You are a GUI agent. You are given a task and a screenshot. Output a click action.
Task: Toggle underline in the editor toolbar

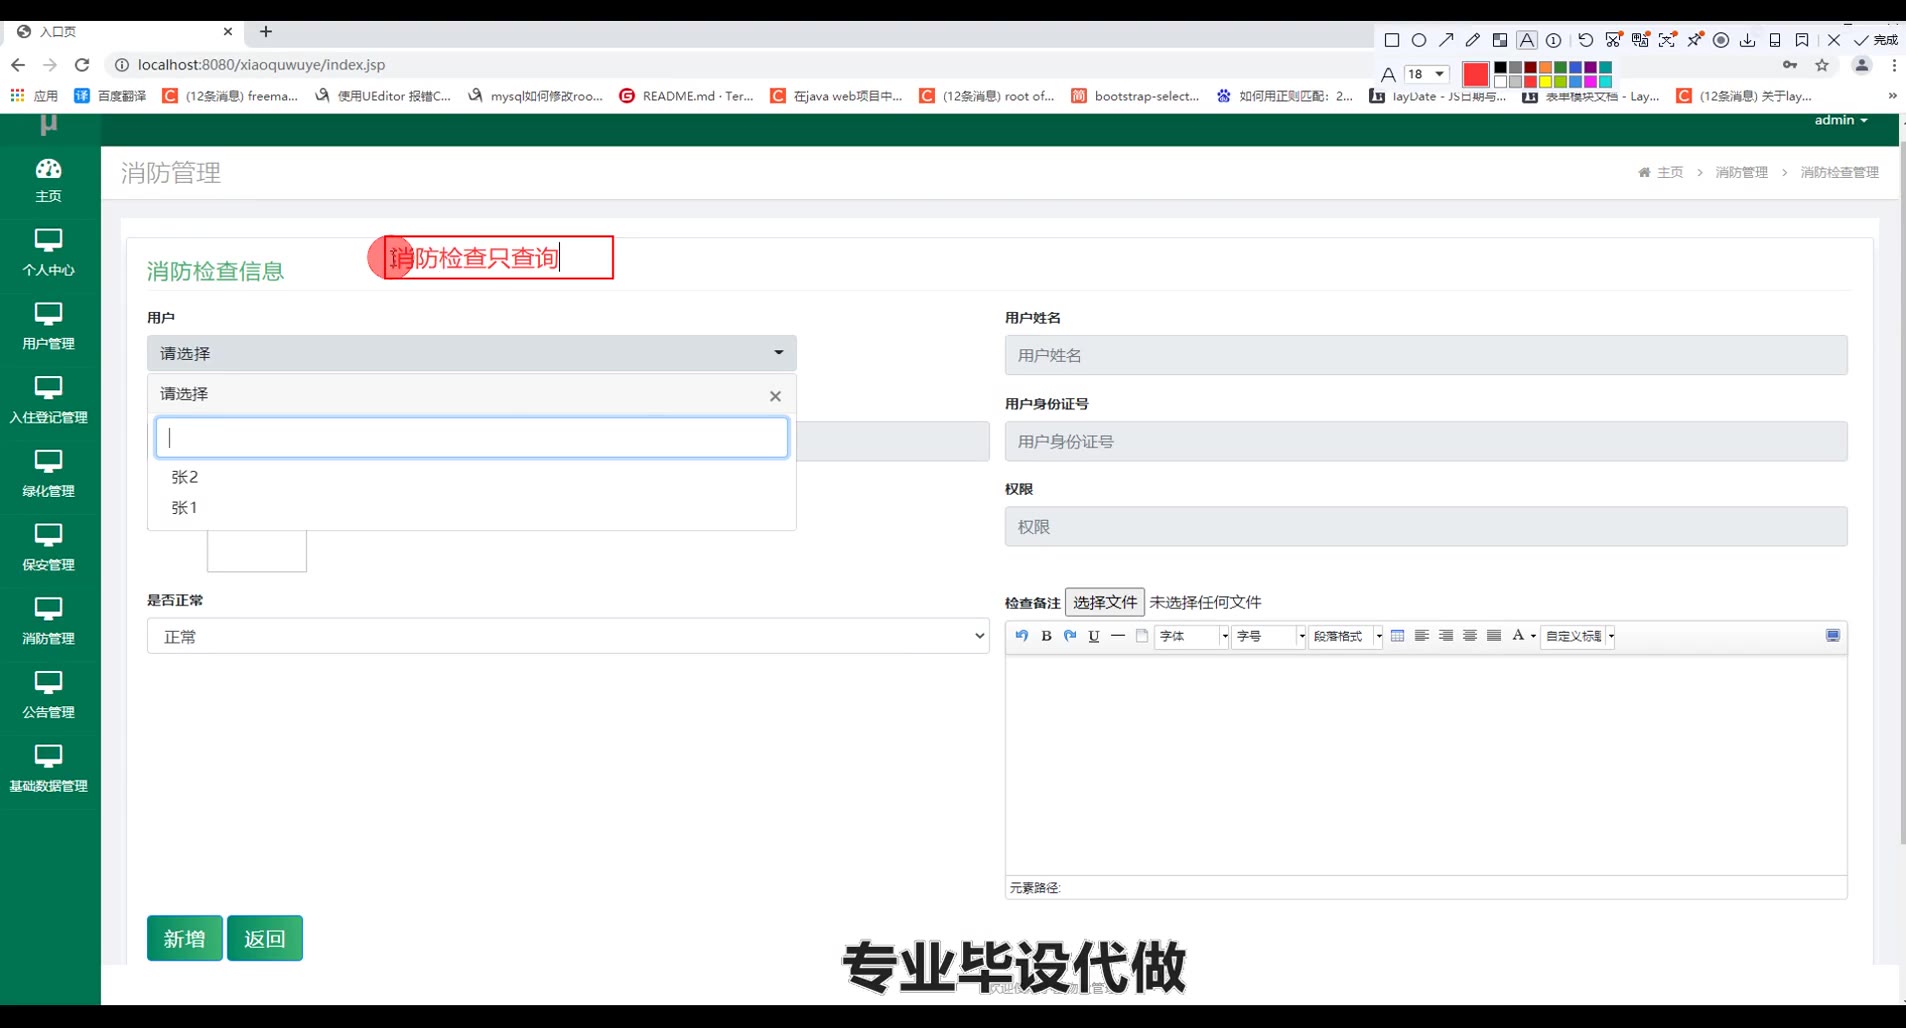click(x=1094, y=636)
